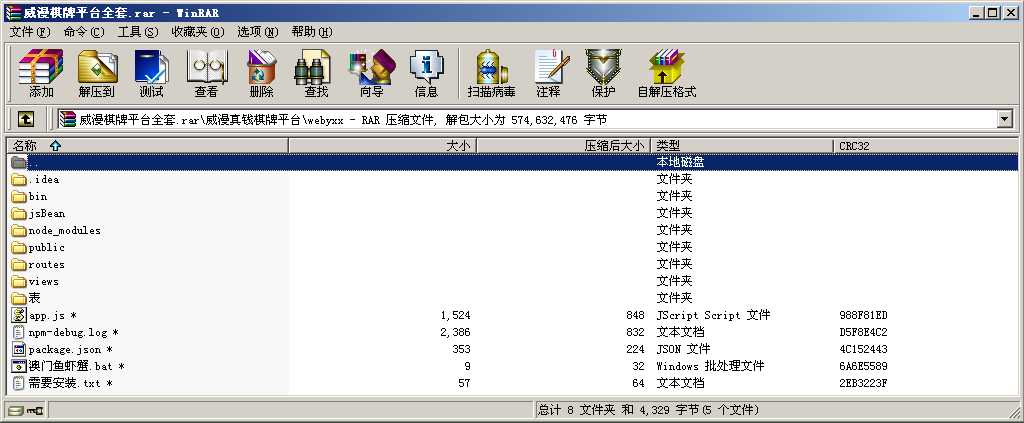Click CRC32 value 988F61ED
This screenshot has width=1024, height=423.
click(x=863, y=315)
